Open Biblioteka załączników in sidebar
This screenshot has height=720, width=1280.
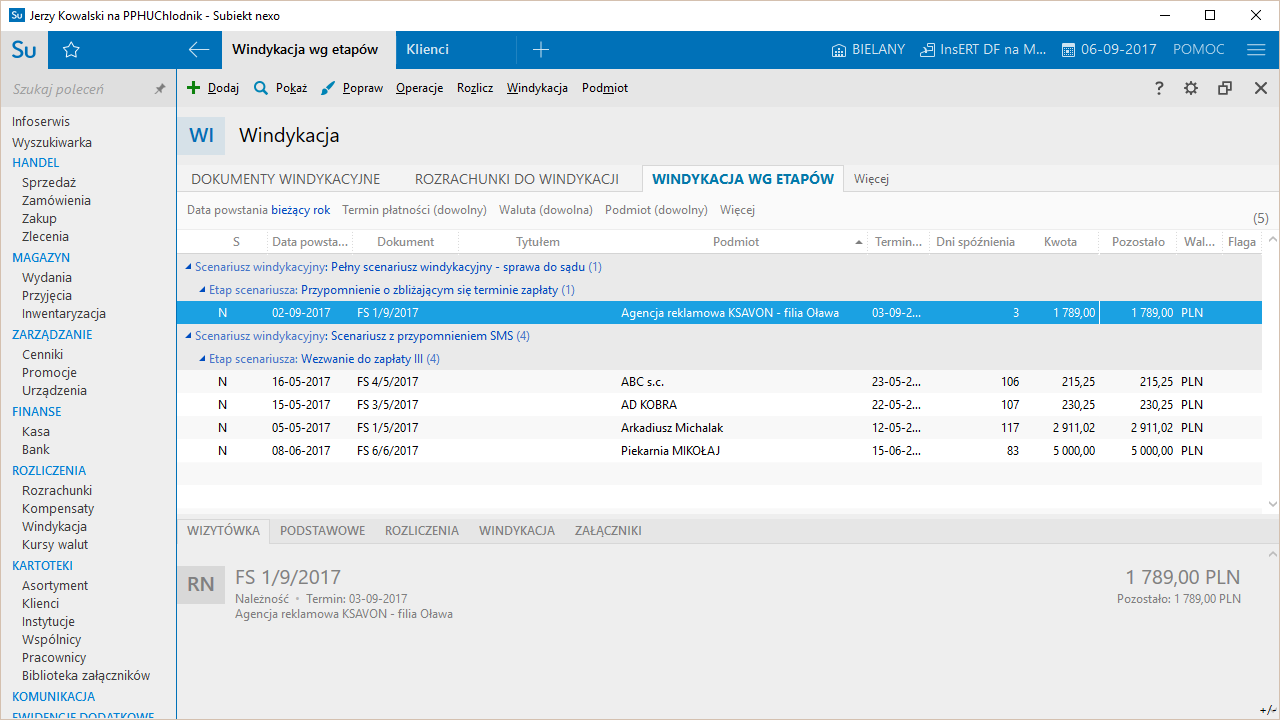86,675
